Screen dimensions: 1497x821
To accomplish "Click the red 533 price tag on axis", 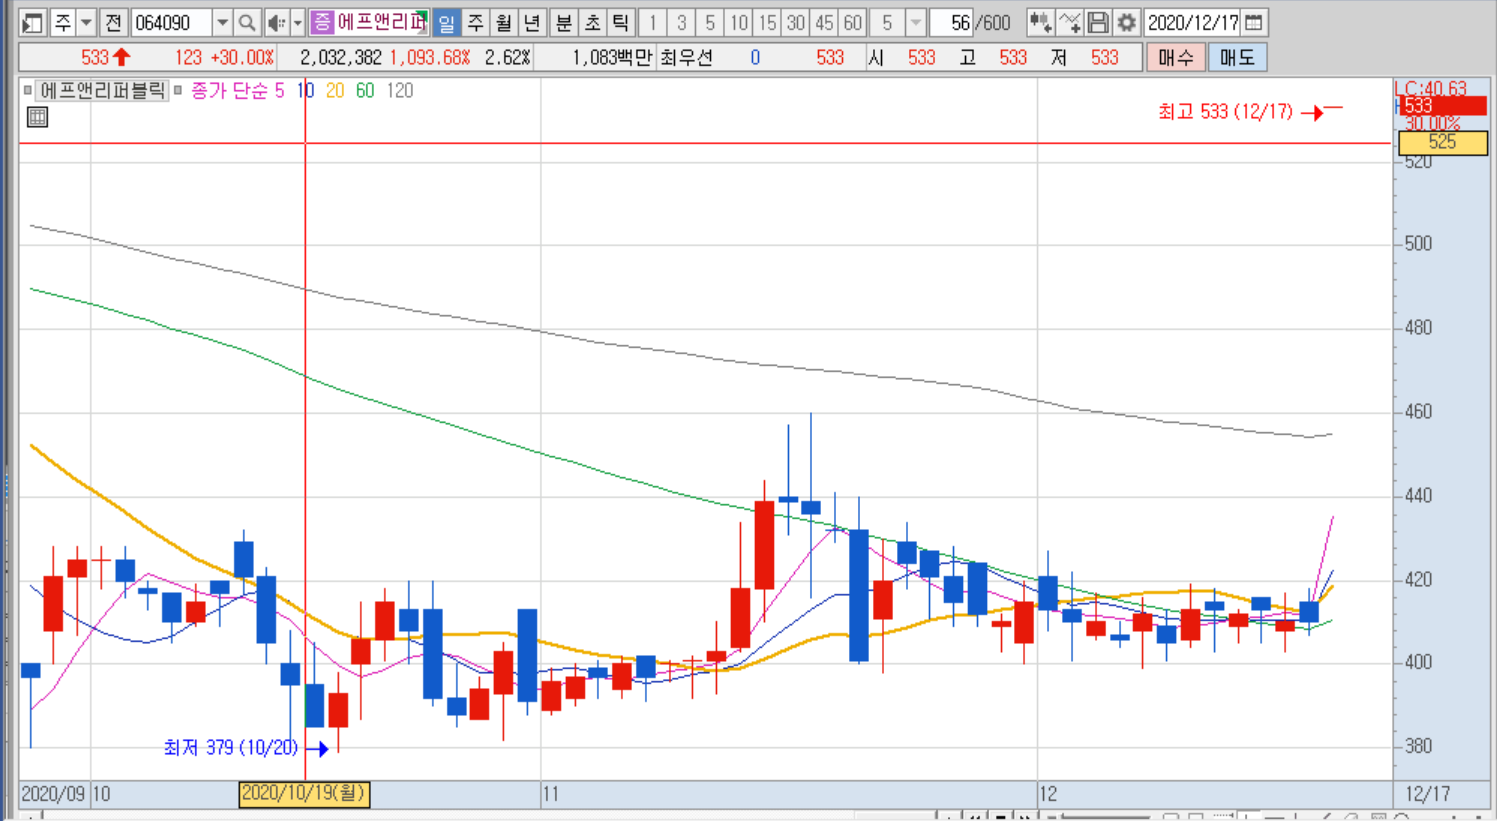I will click(1441, 106).
